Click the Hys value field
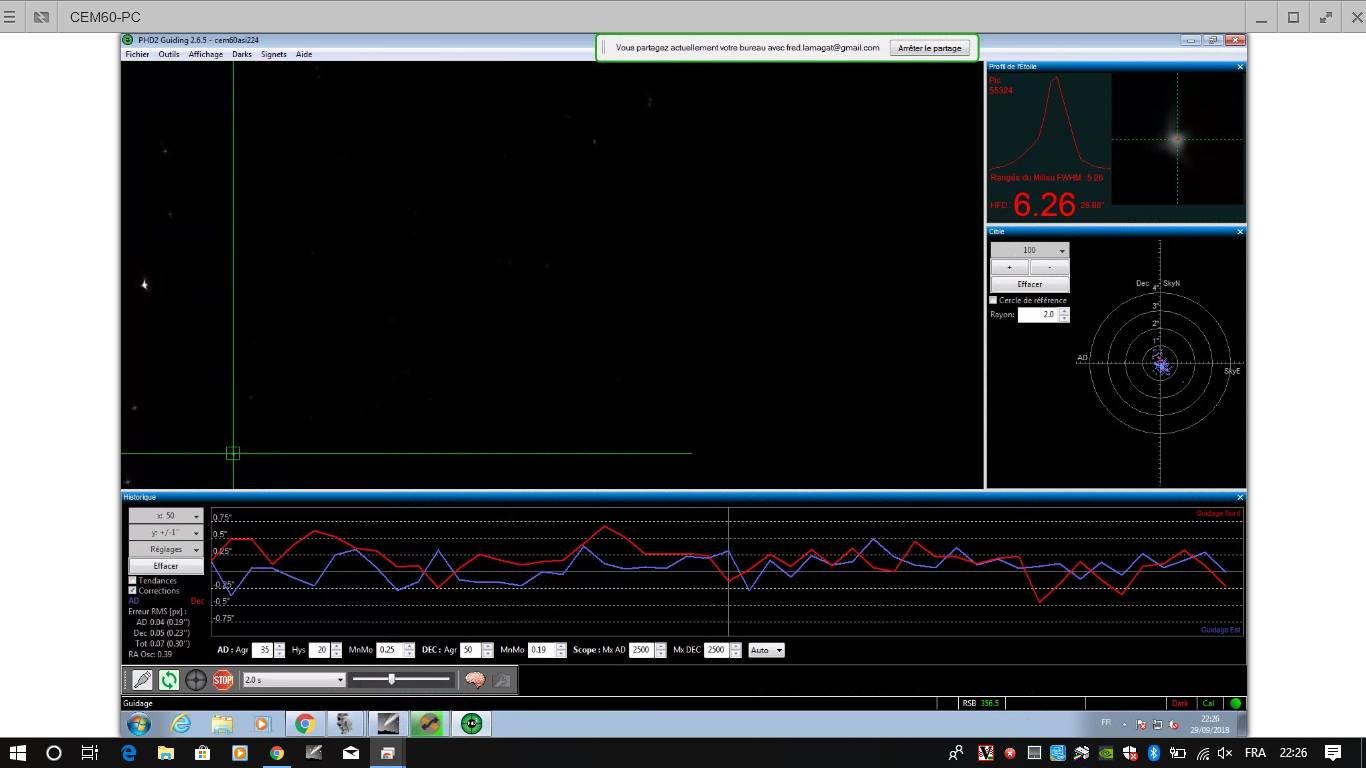Screen dimensions: 1366x768 coord(320,650)
